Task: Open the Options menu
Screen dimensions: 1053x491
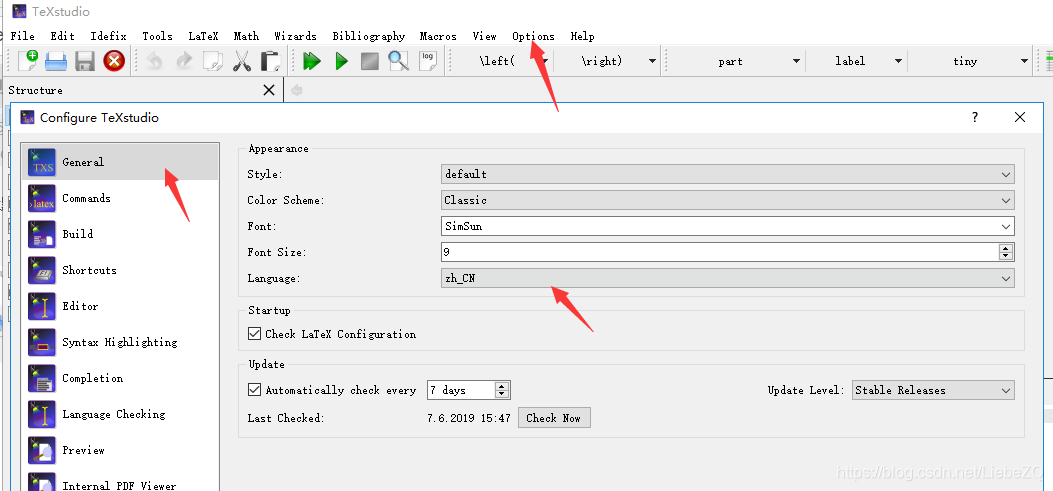Action: point(533,36)
